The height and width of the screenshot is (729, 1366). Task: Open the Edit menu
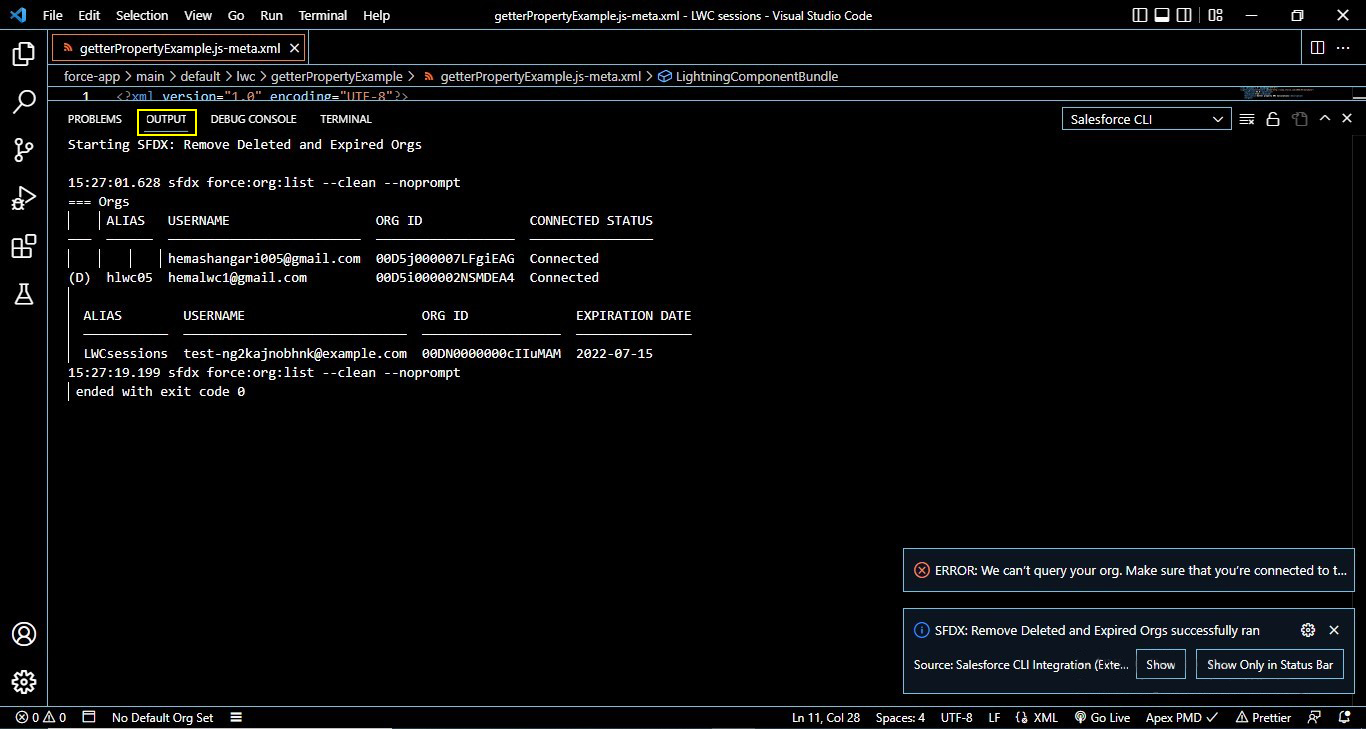click(89, 16)
